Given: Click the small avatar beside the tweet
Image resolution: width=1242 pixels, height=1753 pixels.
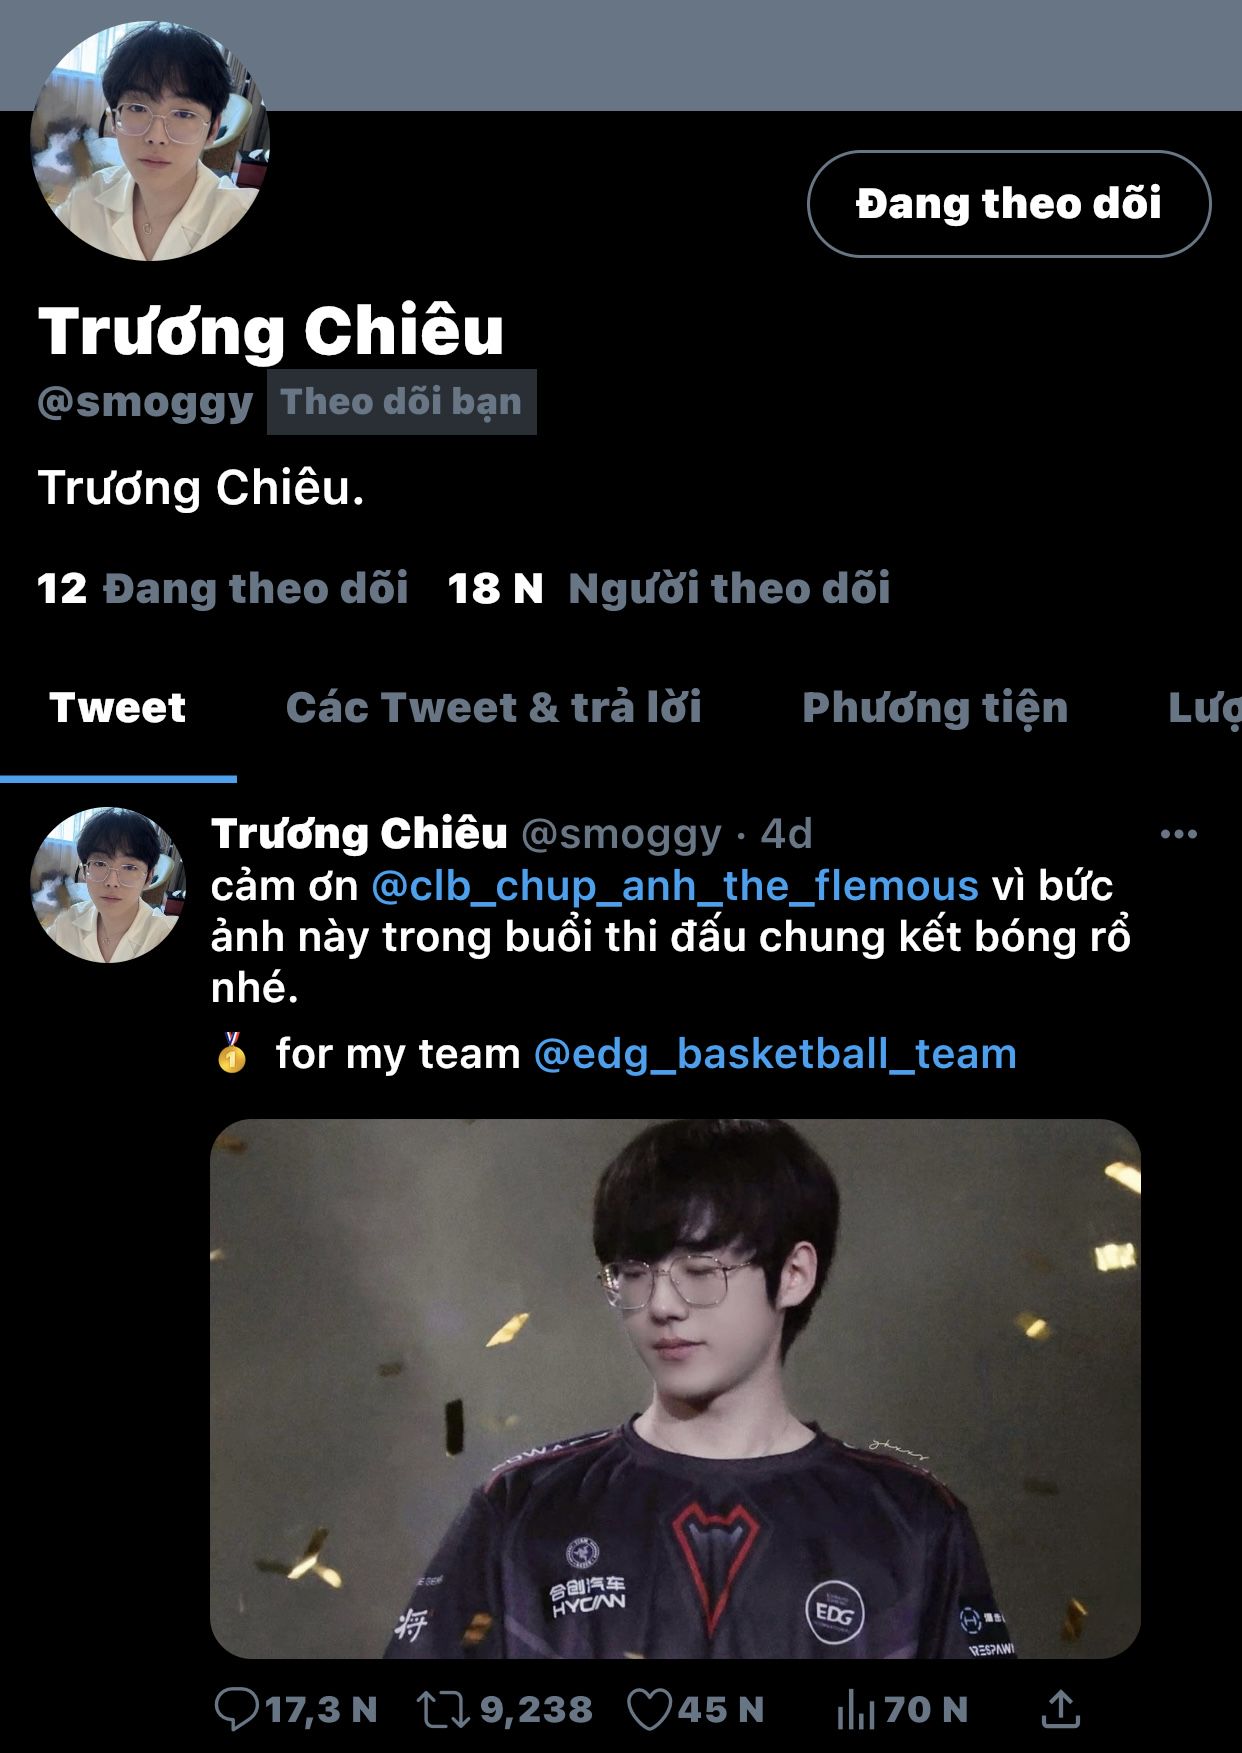Looking at the screenshot, I should (108, 885).
